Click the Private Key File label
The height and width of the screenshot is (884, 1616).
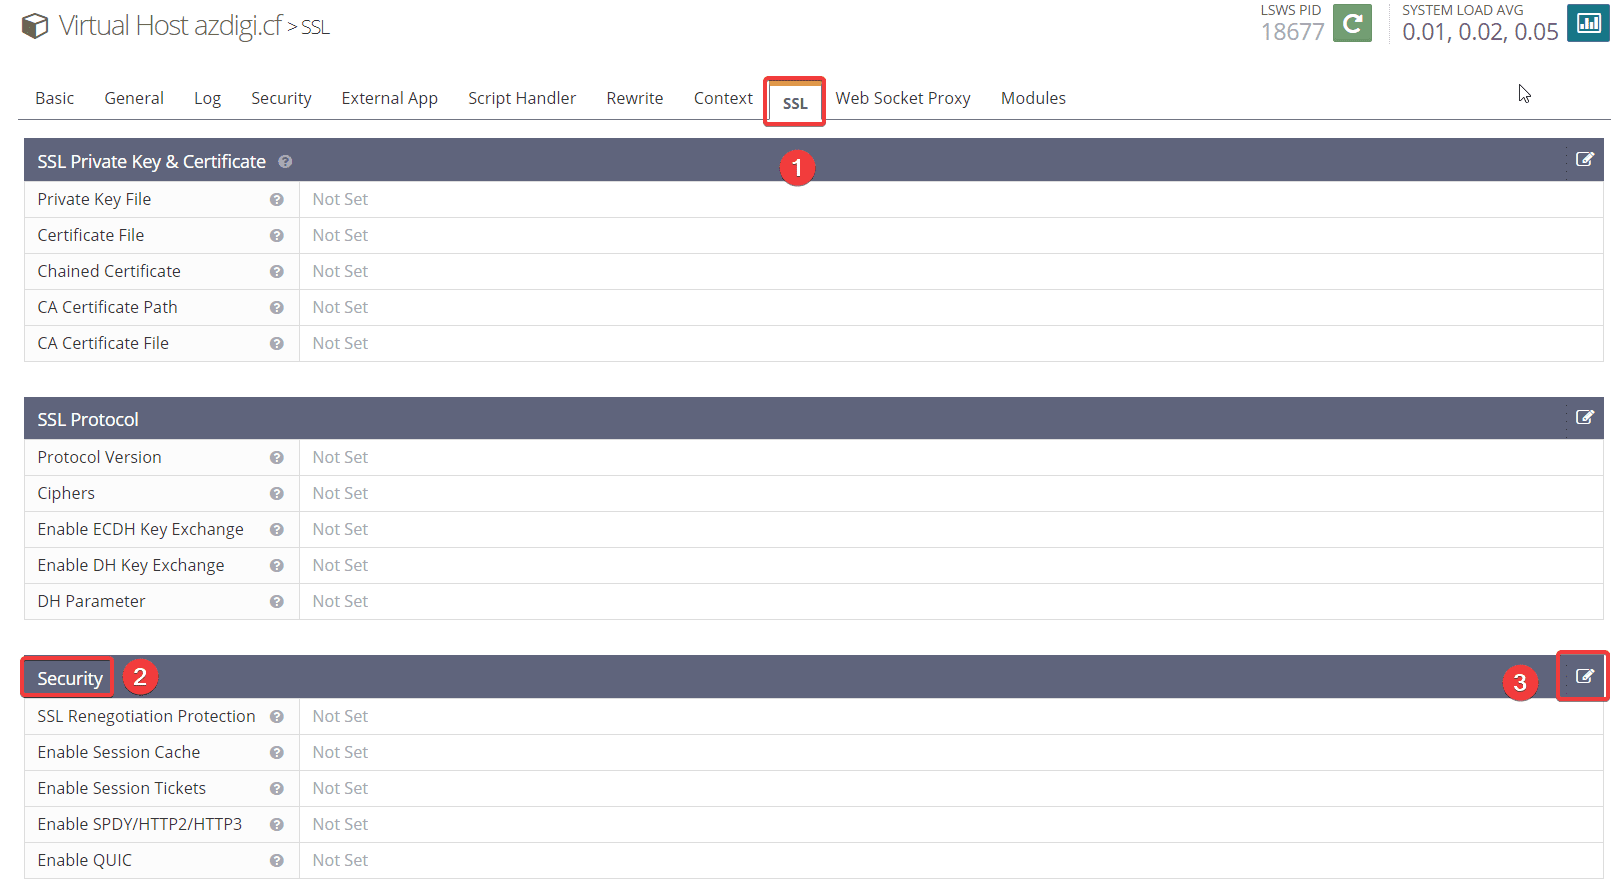94,199
